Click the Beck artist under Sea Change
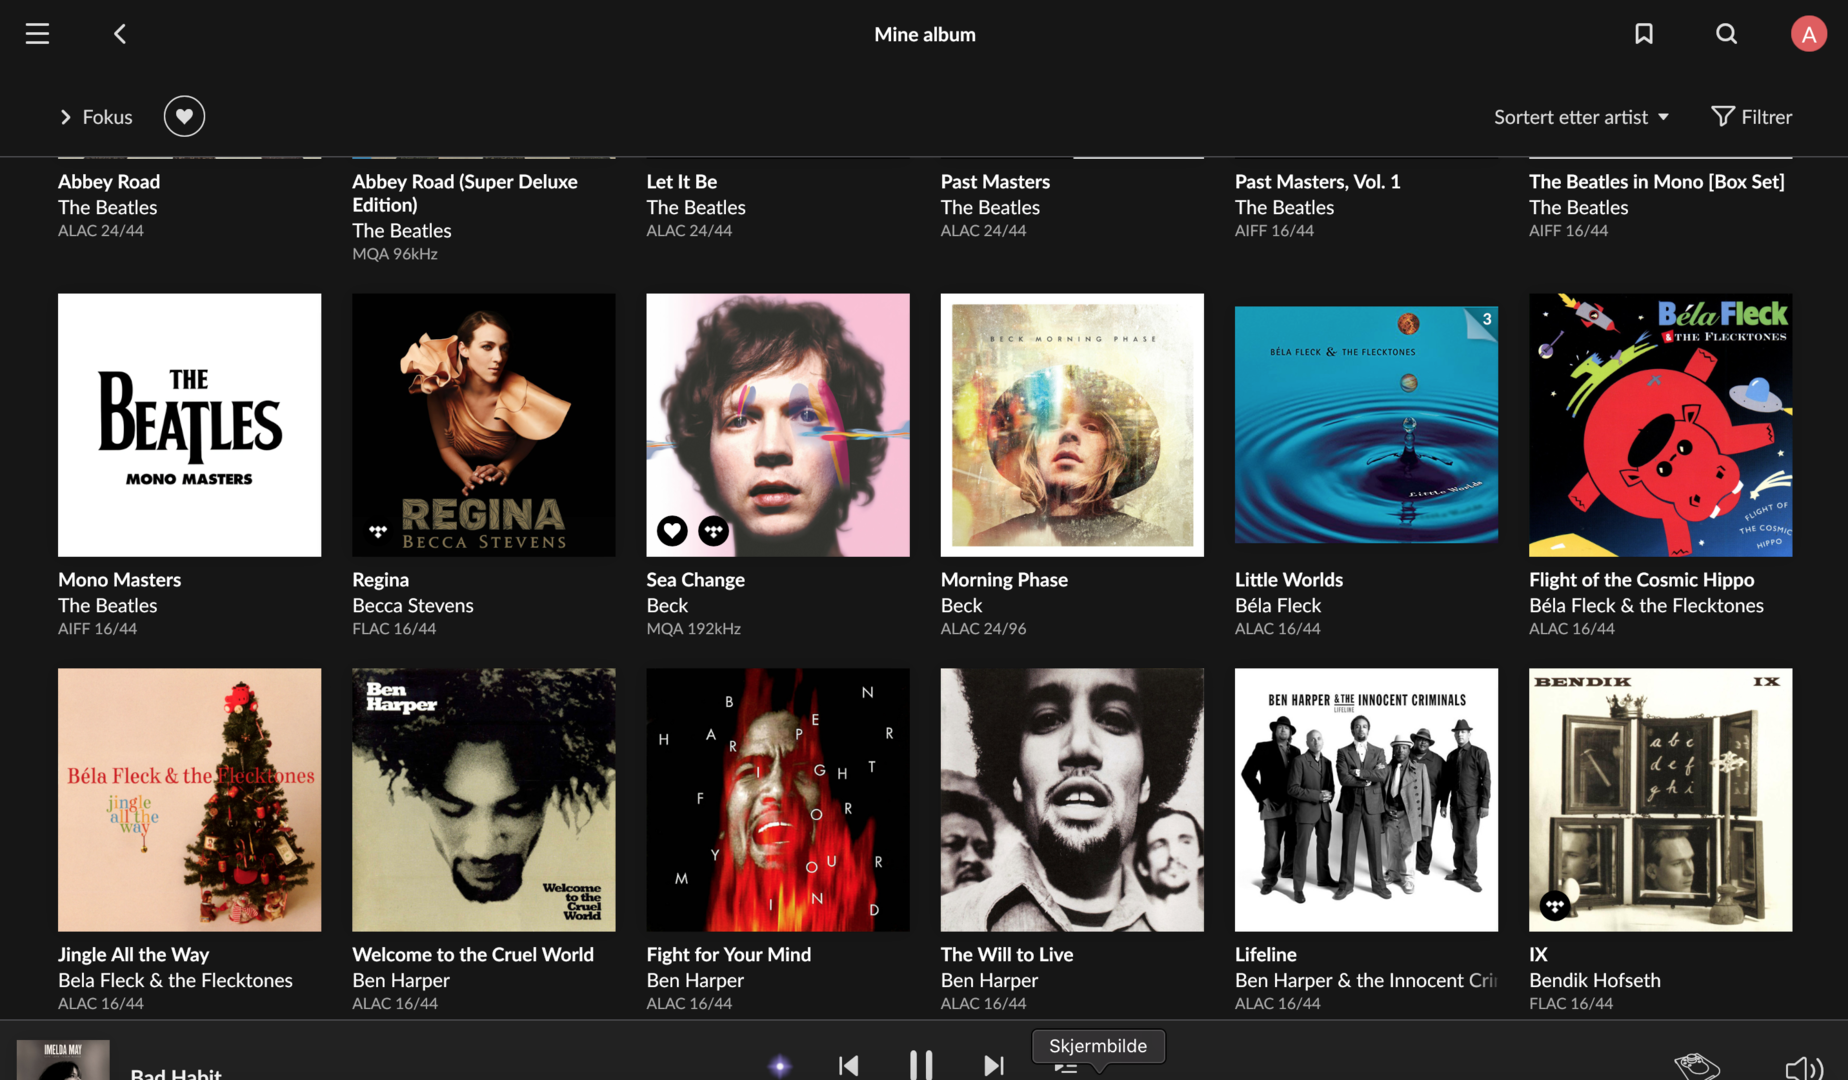1848x1080 pixels. [x=667, y=606]
